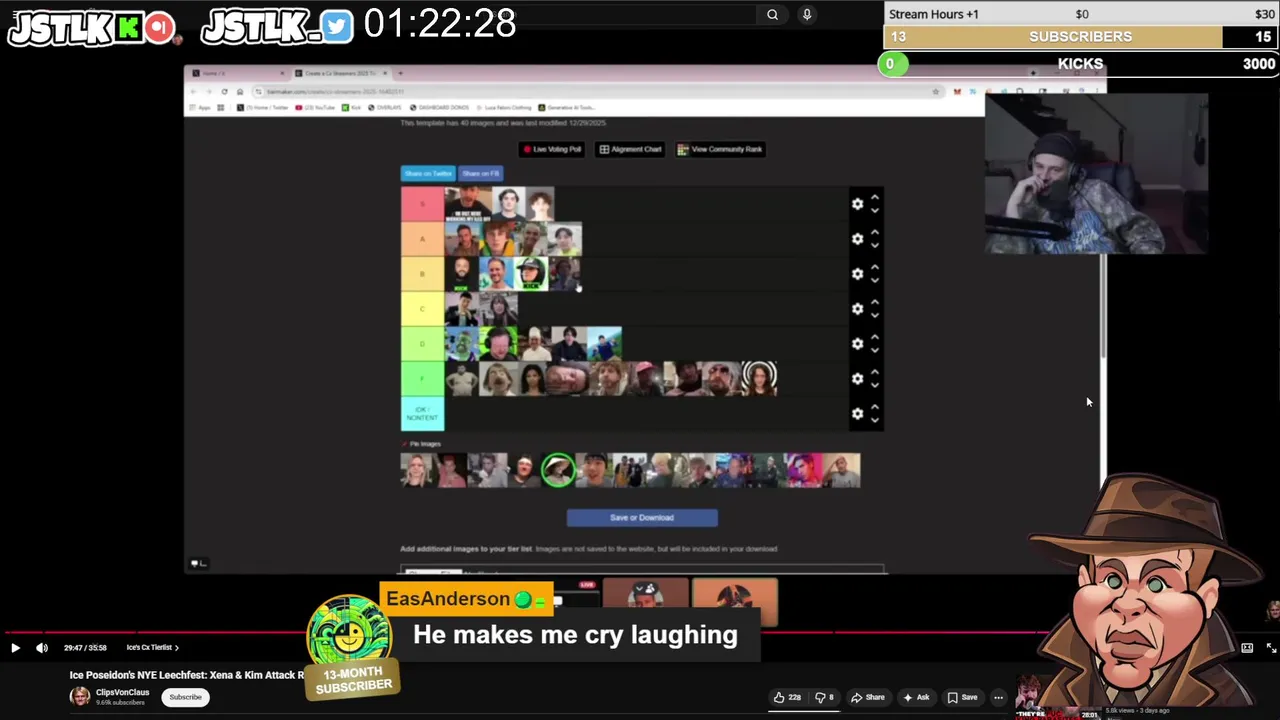Click Save or Download button

tap(642, 518)
